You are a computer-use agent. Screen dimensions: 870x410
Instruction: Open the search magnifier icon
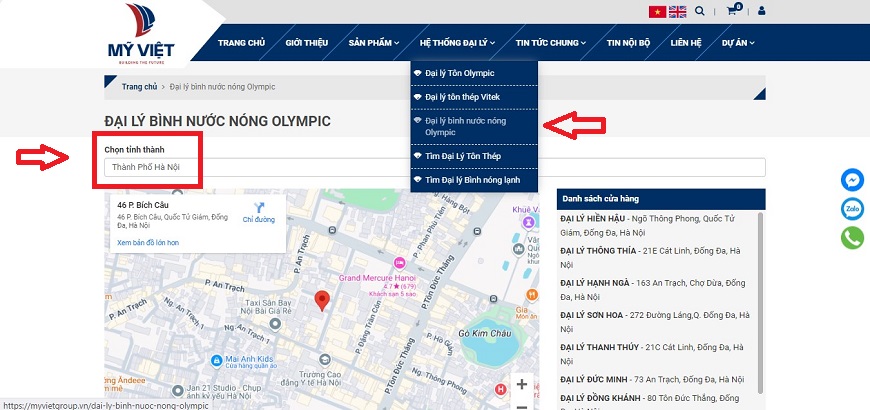coord(700,11)
